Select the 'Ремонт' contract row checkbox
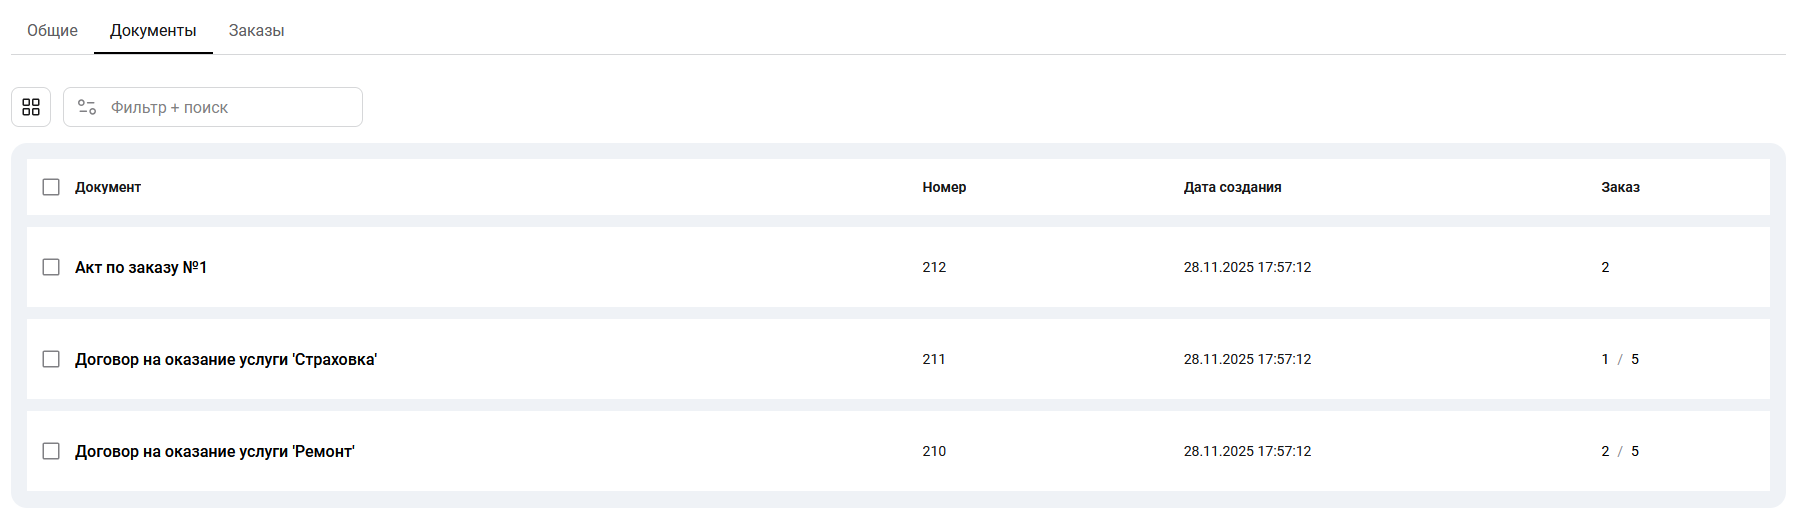 click(51, 451)
